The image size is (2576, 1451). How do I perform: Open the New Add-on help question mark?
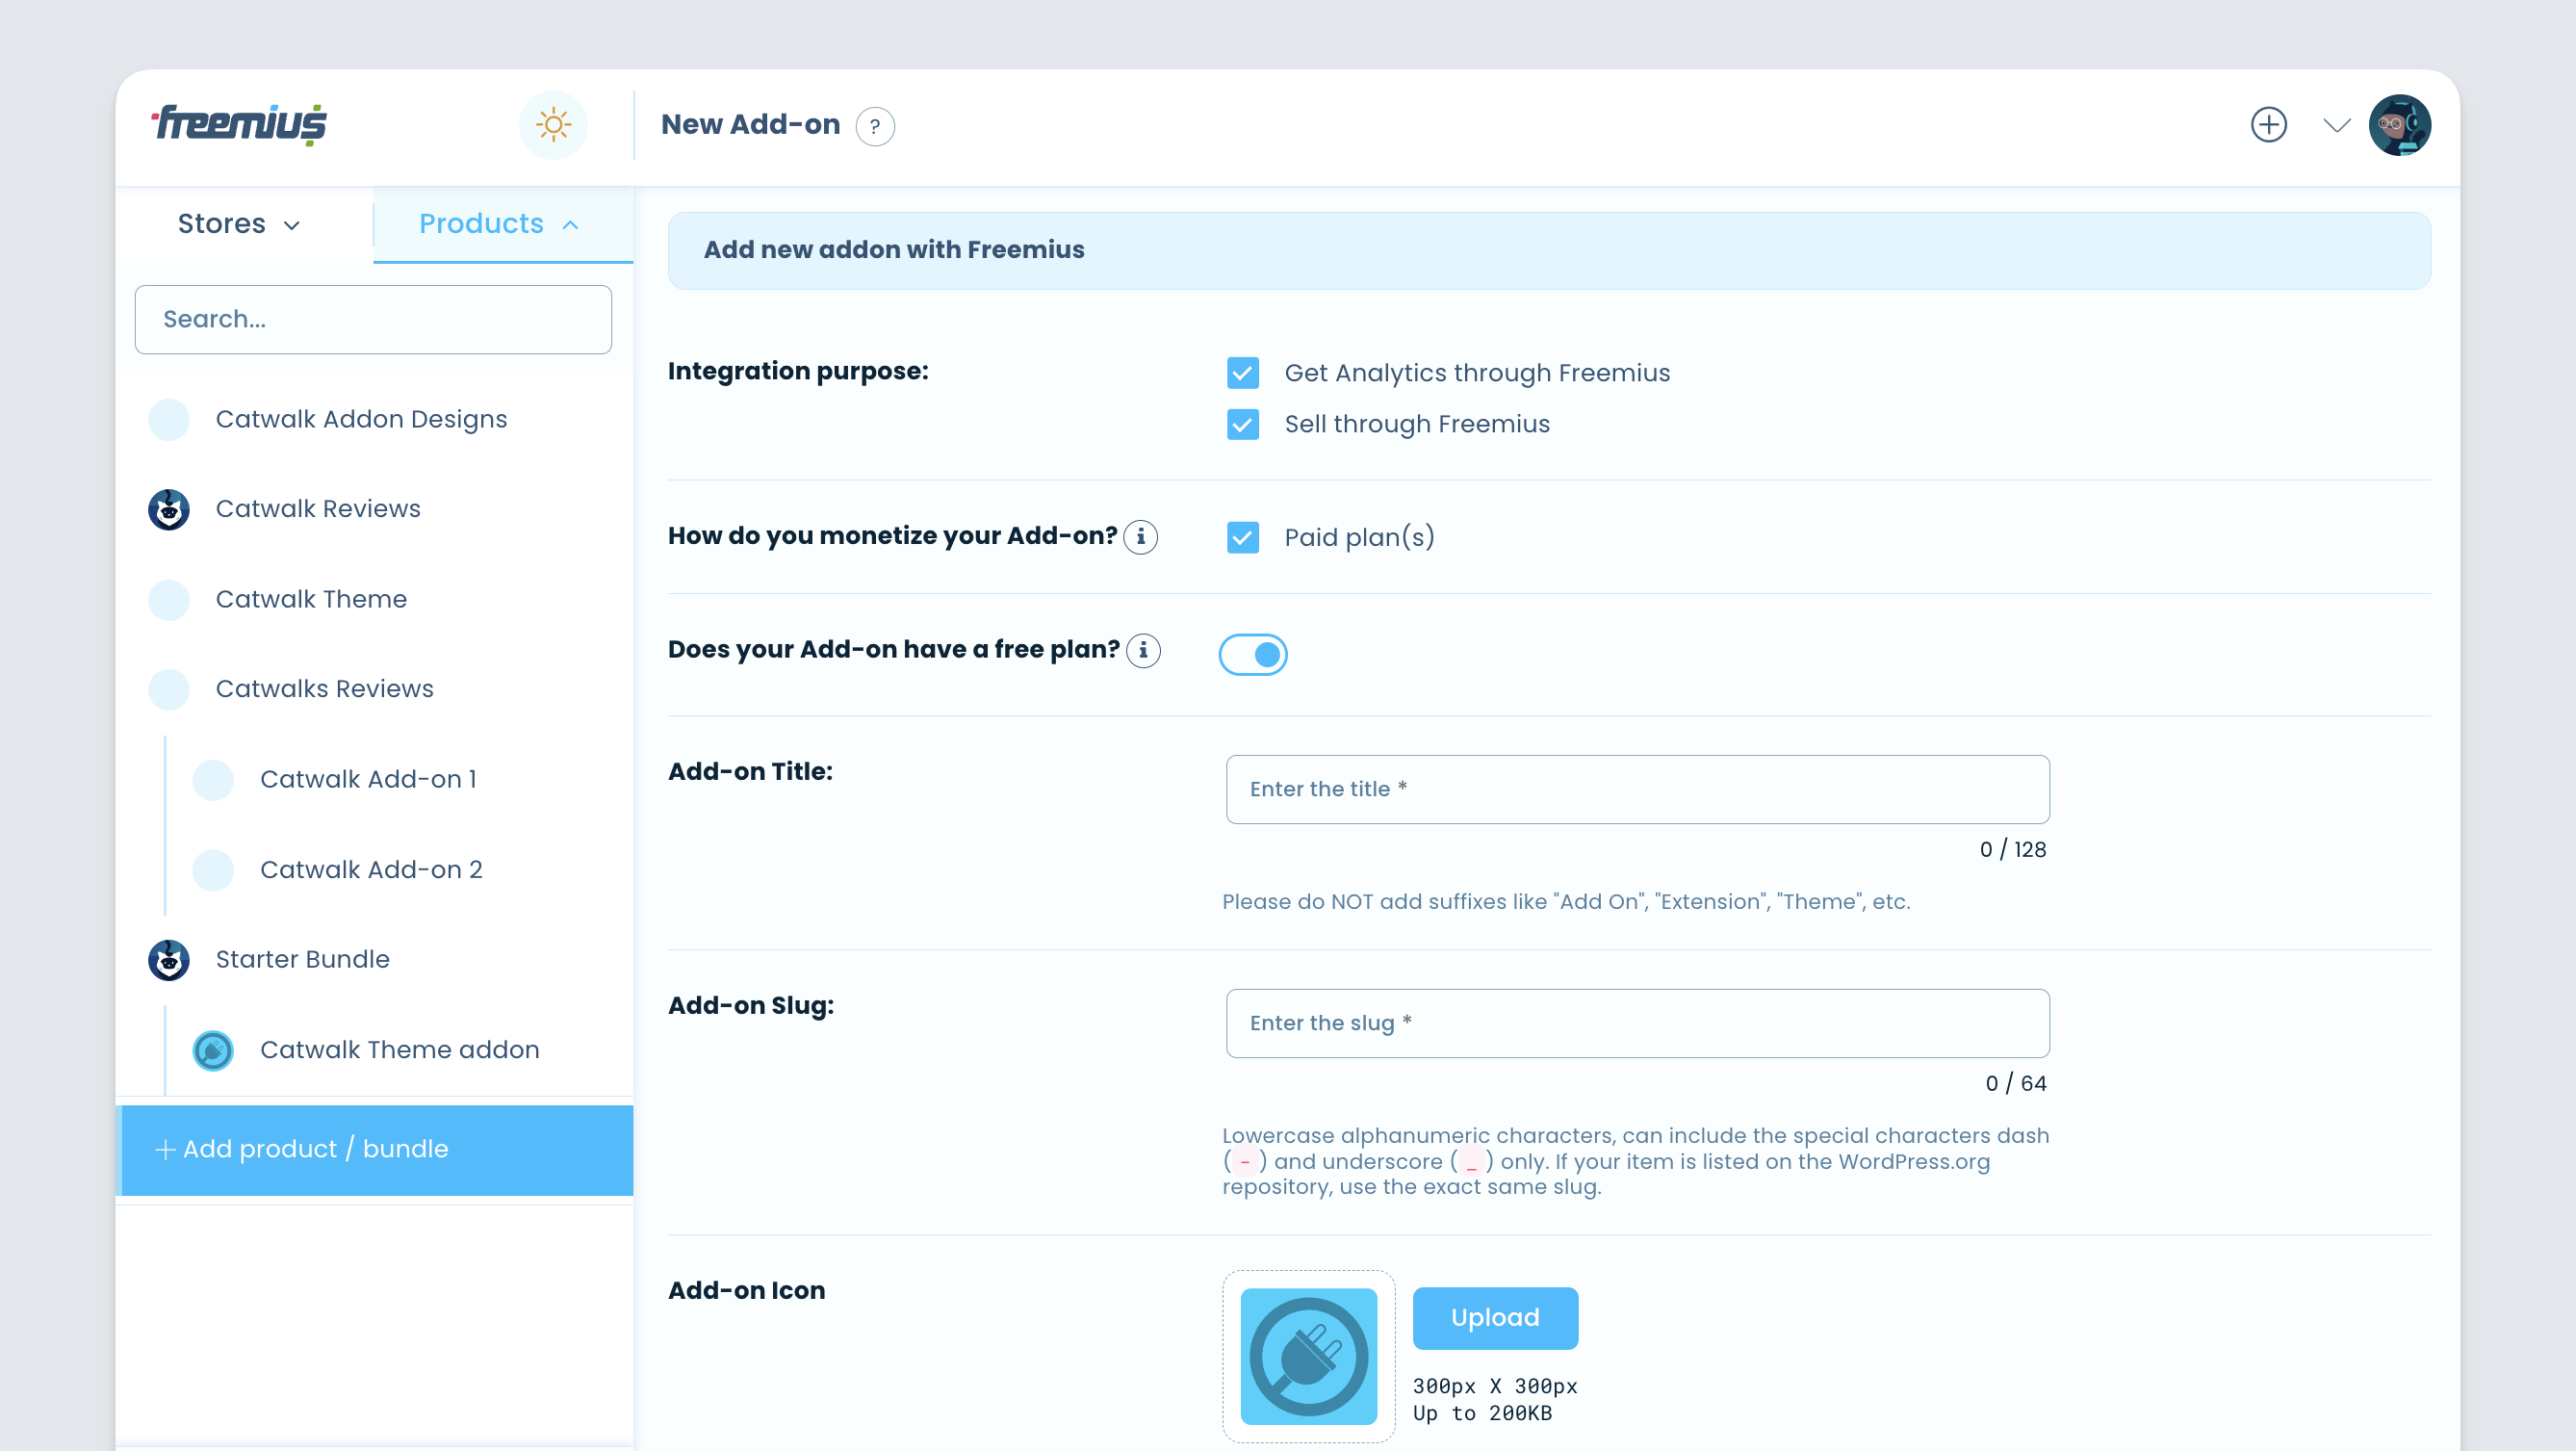coord(875,126)
